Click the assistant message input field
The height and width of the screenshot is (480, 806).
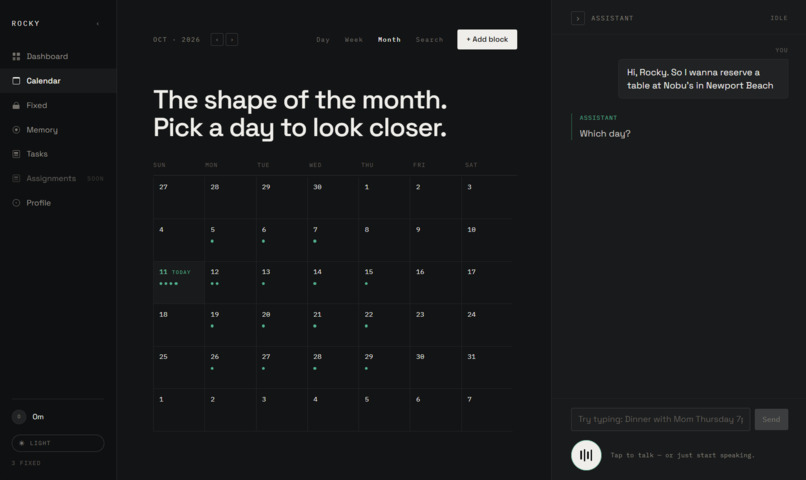661,419
